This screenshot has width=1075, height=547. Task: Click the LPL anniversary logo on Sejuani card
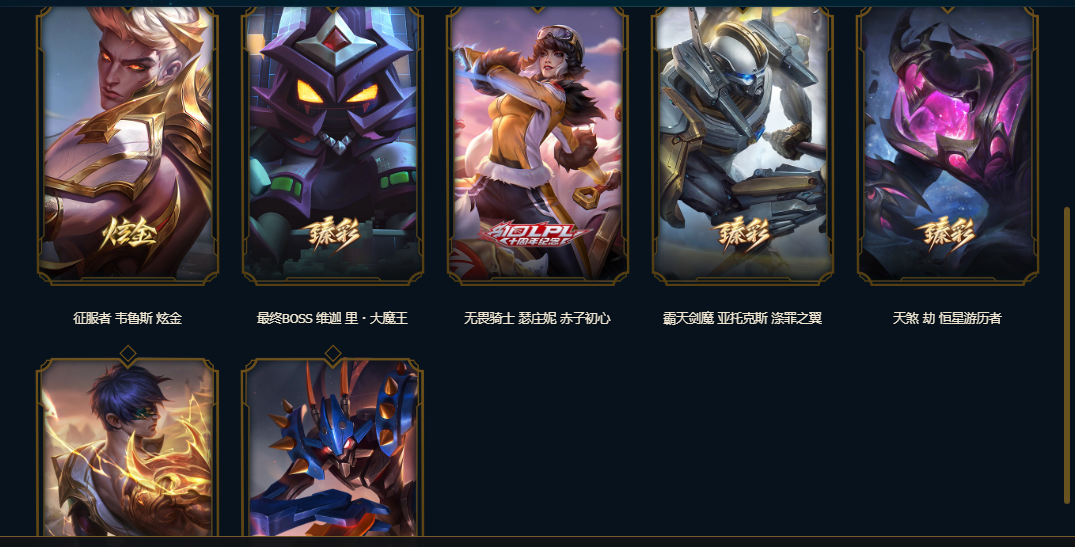point(537,233)
